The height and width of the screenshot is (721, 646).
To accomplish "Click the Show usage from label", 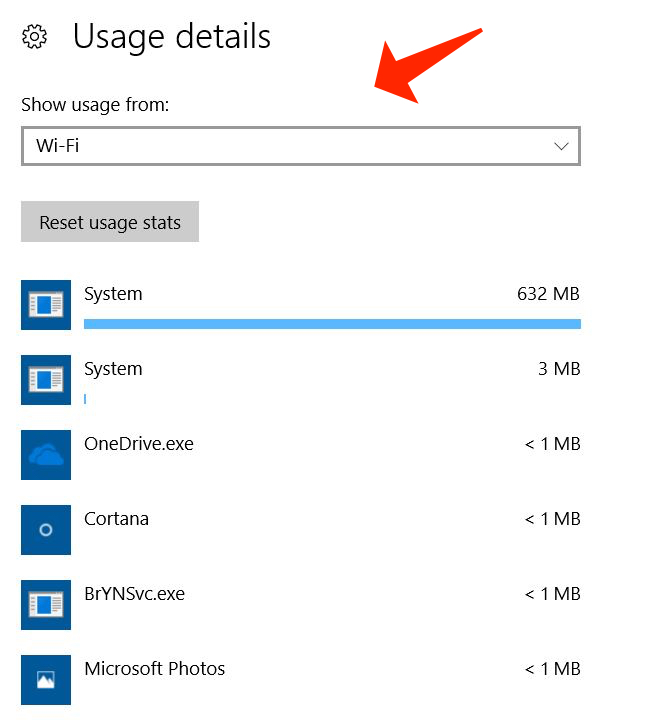I will coord(95,106).
